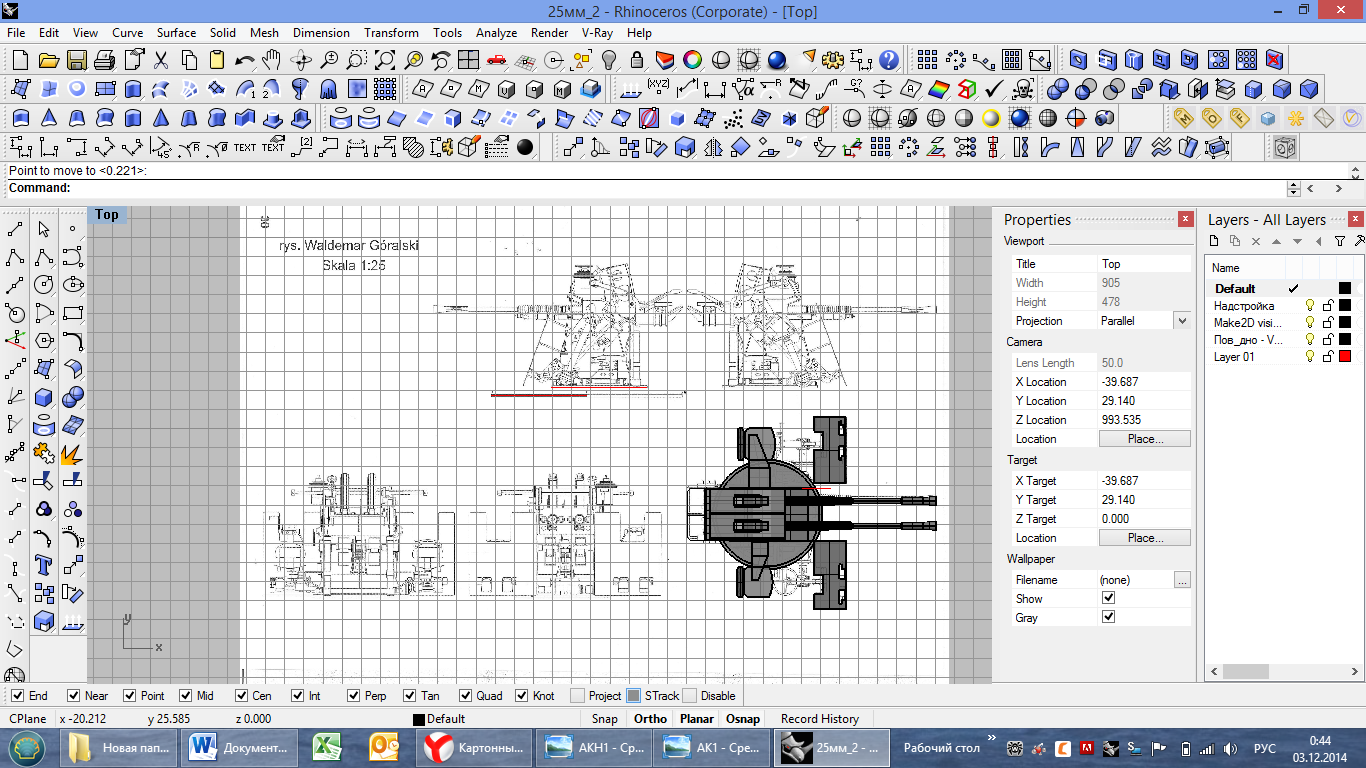Click the puzzle piece Join icon in sidebar
The height and width of the screenshot is (768, 1366).
(44, 453)
